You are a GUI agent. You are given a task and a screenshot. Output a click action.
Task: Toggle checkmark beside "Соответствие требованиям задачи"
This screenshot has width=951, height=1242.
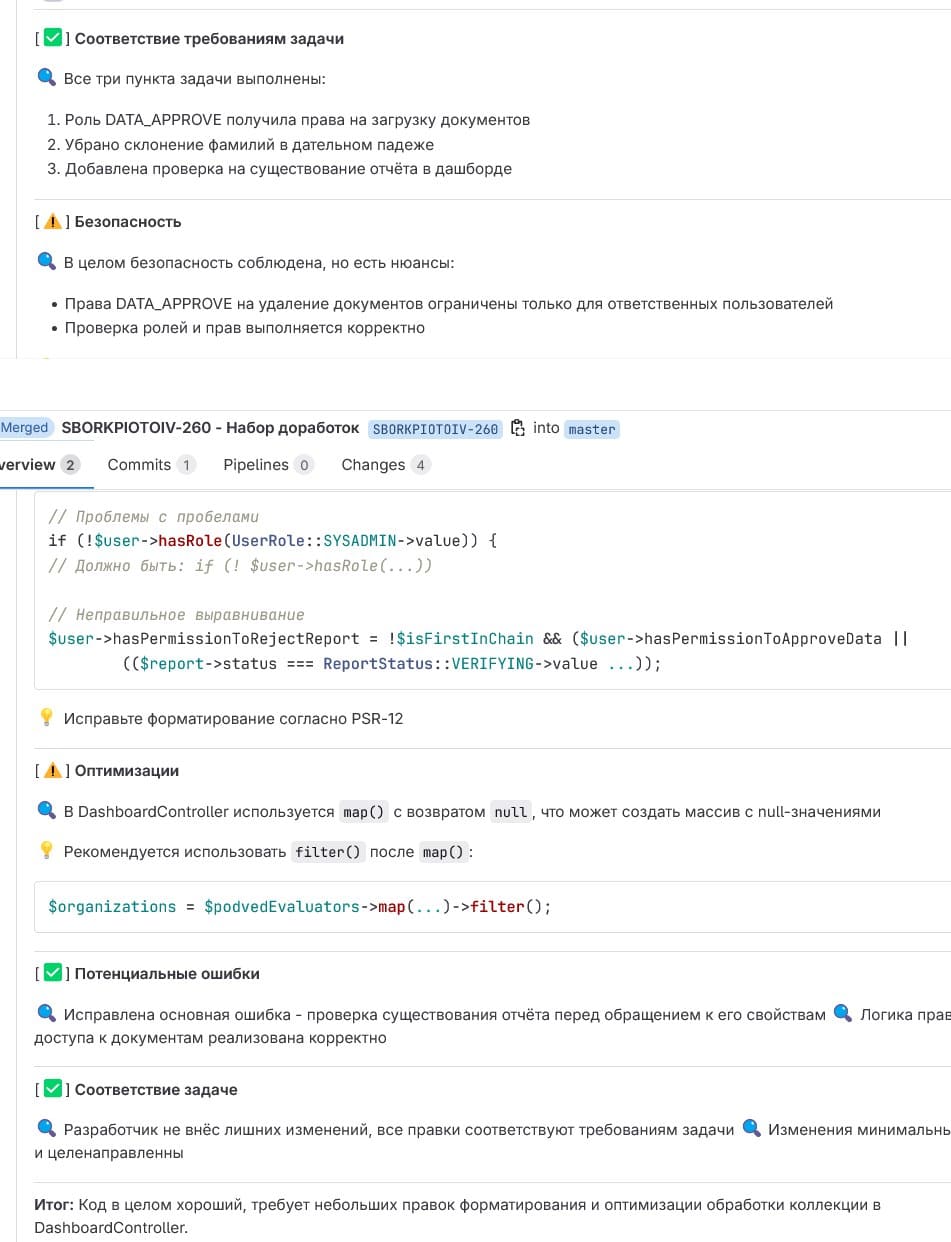tap(54, 39)
